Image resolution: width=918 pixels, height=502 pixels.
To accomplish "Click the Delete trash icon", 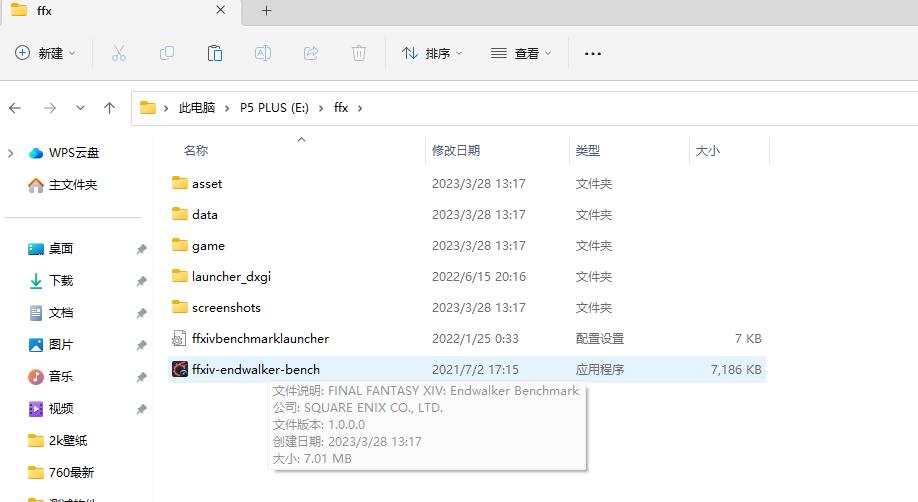I will pos(359,53).
